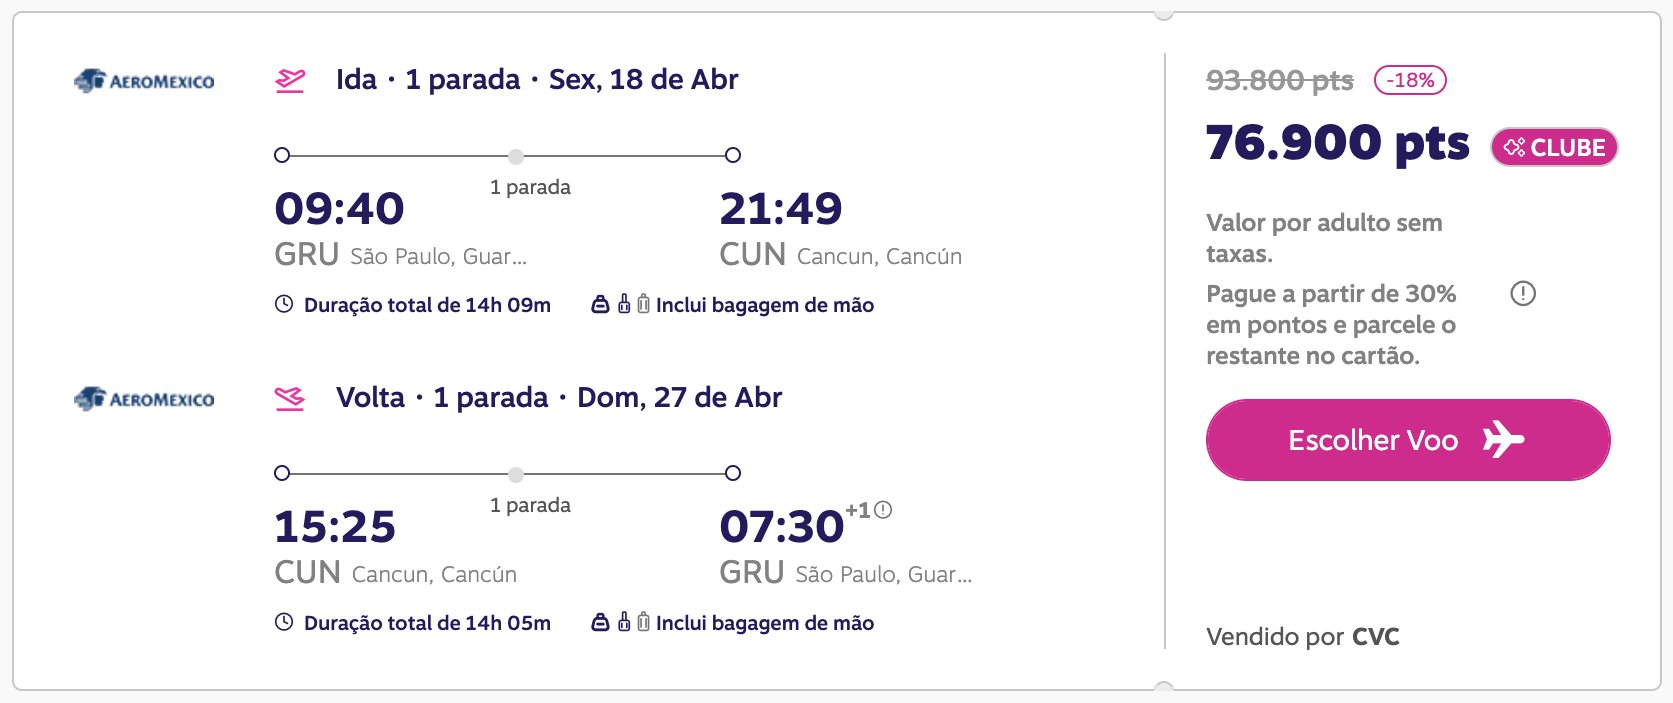Click the pink departing plane icon for Ida
Viewport: 1673px width, 703px height.
290,80
